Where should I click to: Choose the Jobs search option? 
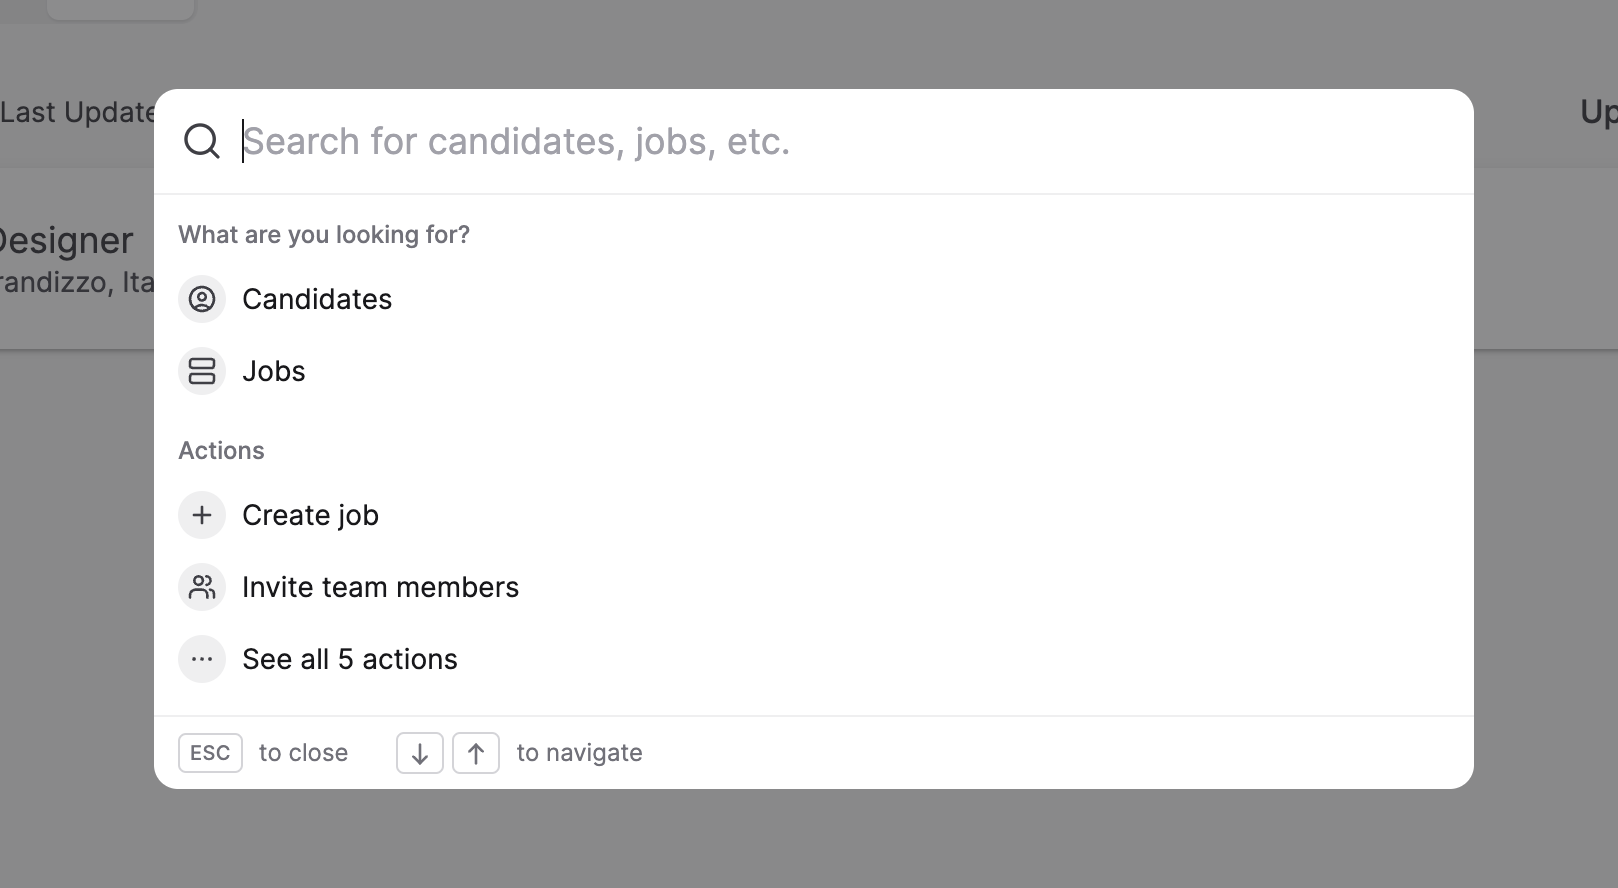(x=274, y=371)
